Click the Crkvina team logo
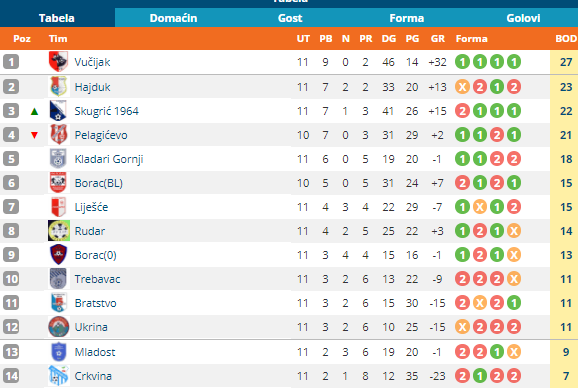 (58, 376)
